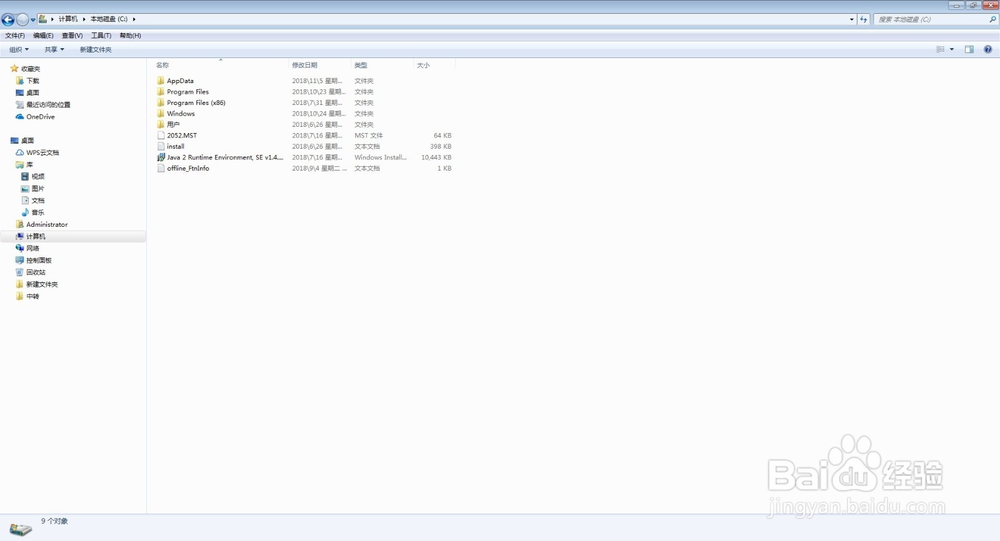Open the 音乐 library icon
This screenshot has height=541, width=1000.
click(x=25, y=212)
